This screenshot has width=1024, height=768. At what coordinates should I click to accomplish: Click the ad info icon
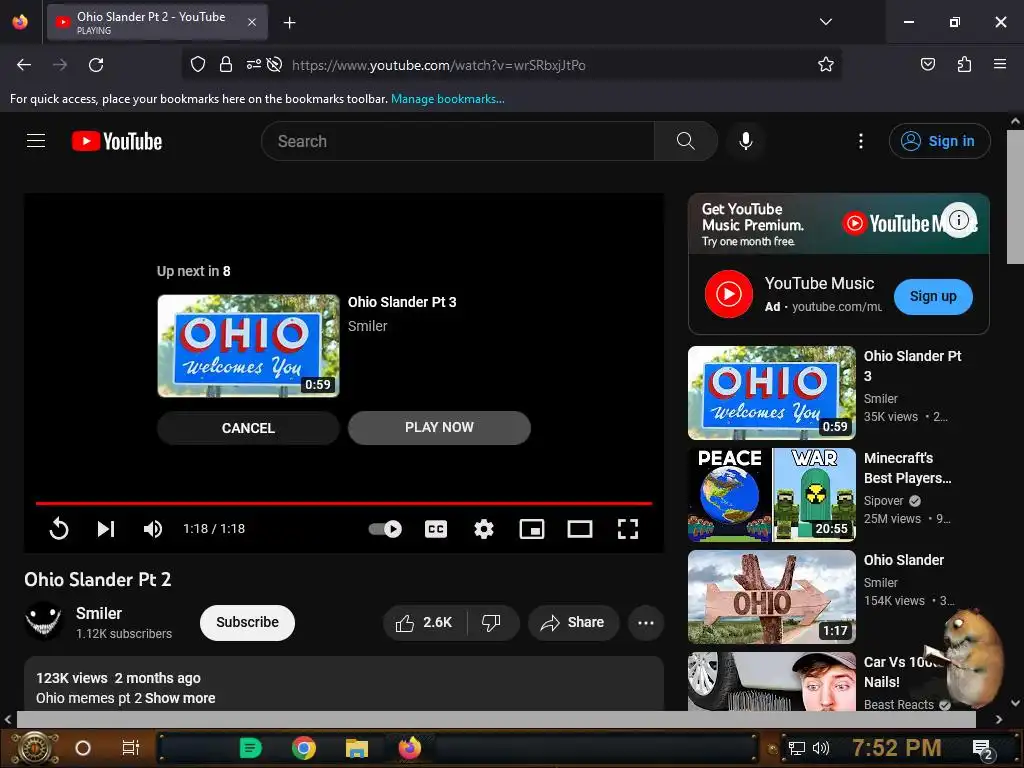958,220
